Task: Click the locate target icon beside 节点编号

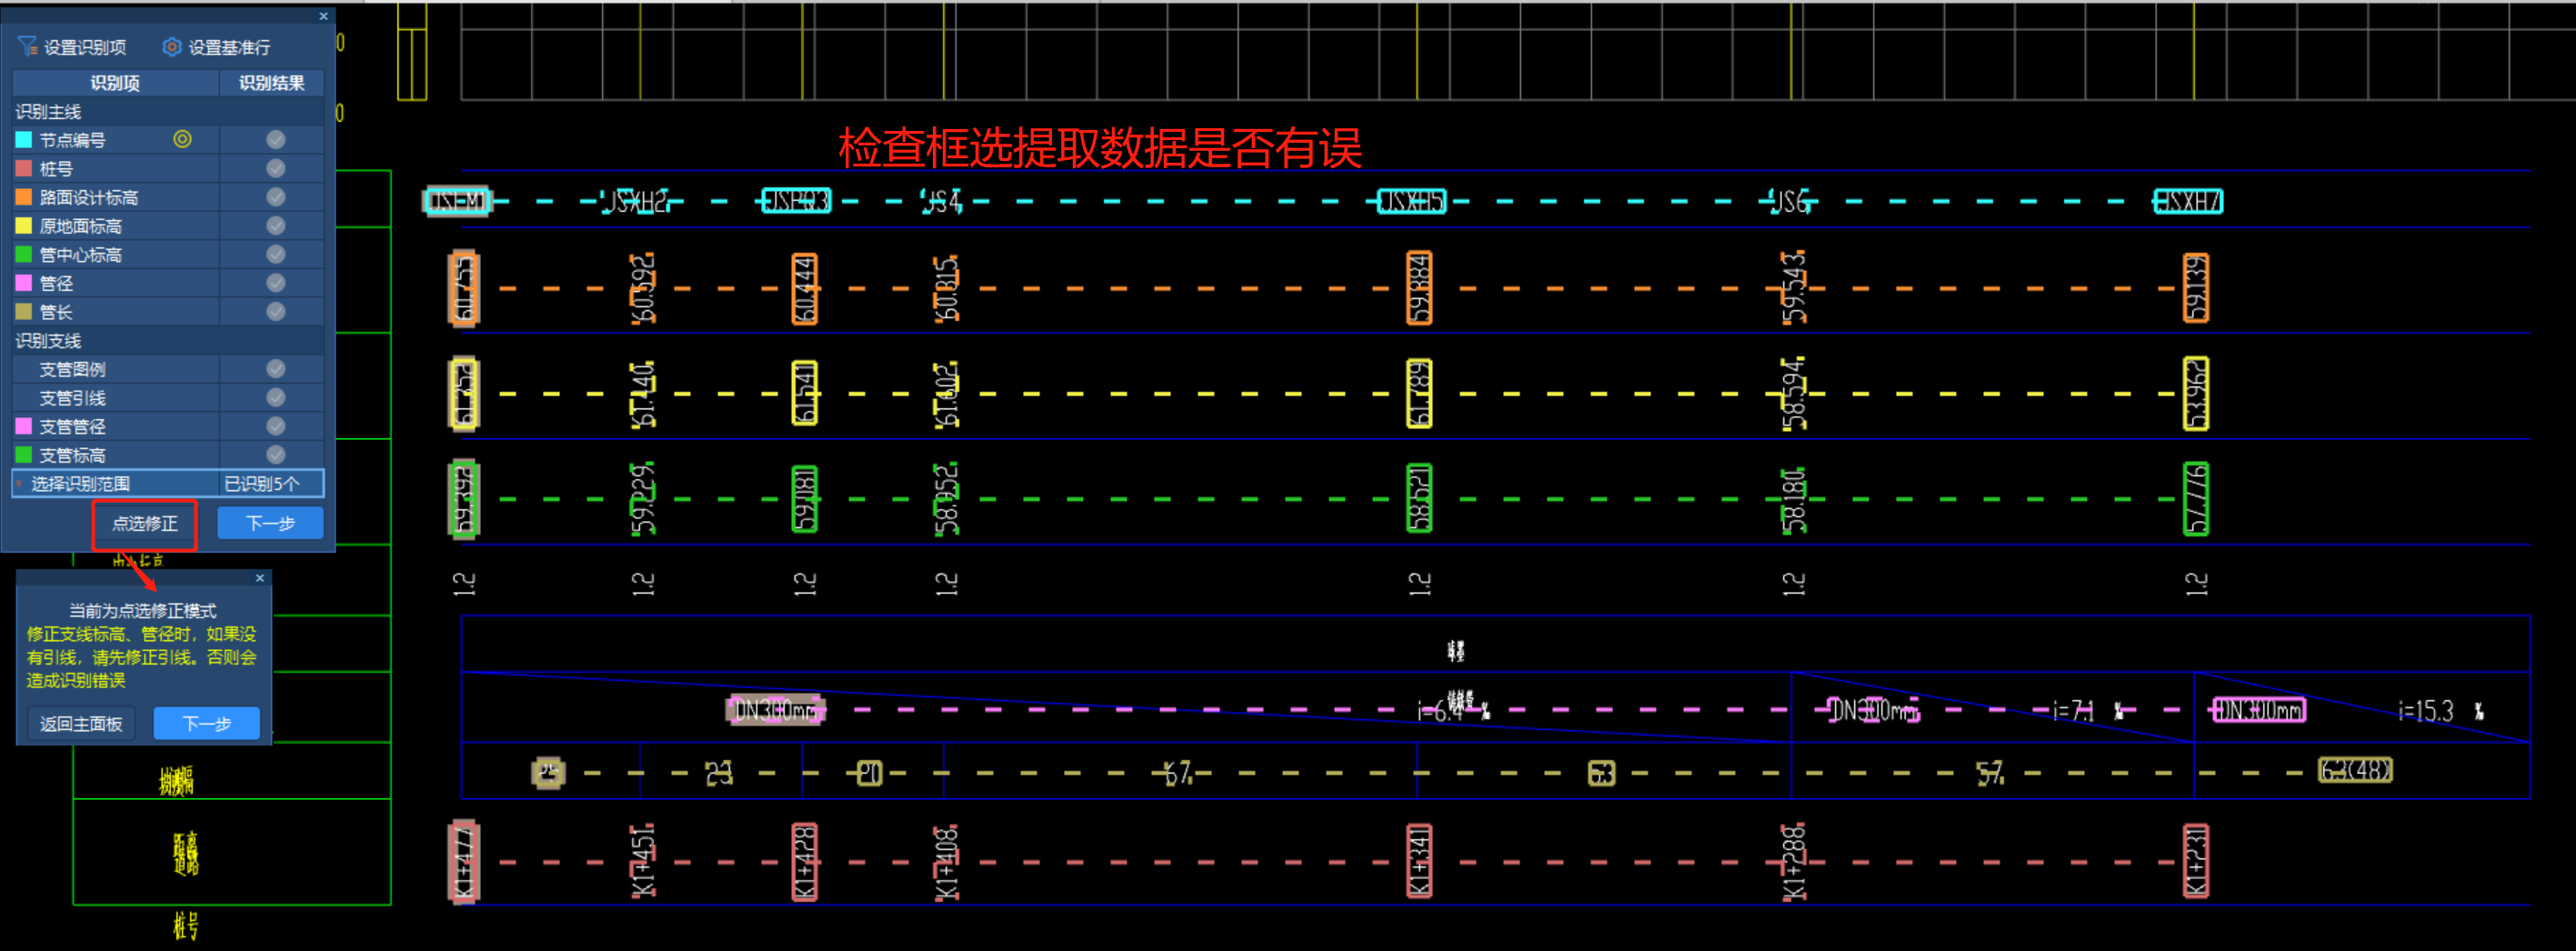Action: (x=183, y=139)
